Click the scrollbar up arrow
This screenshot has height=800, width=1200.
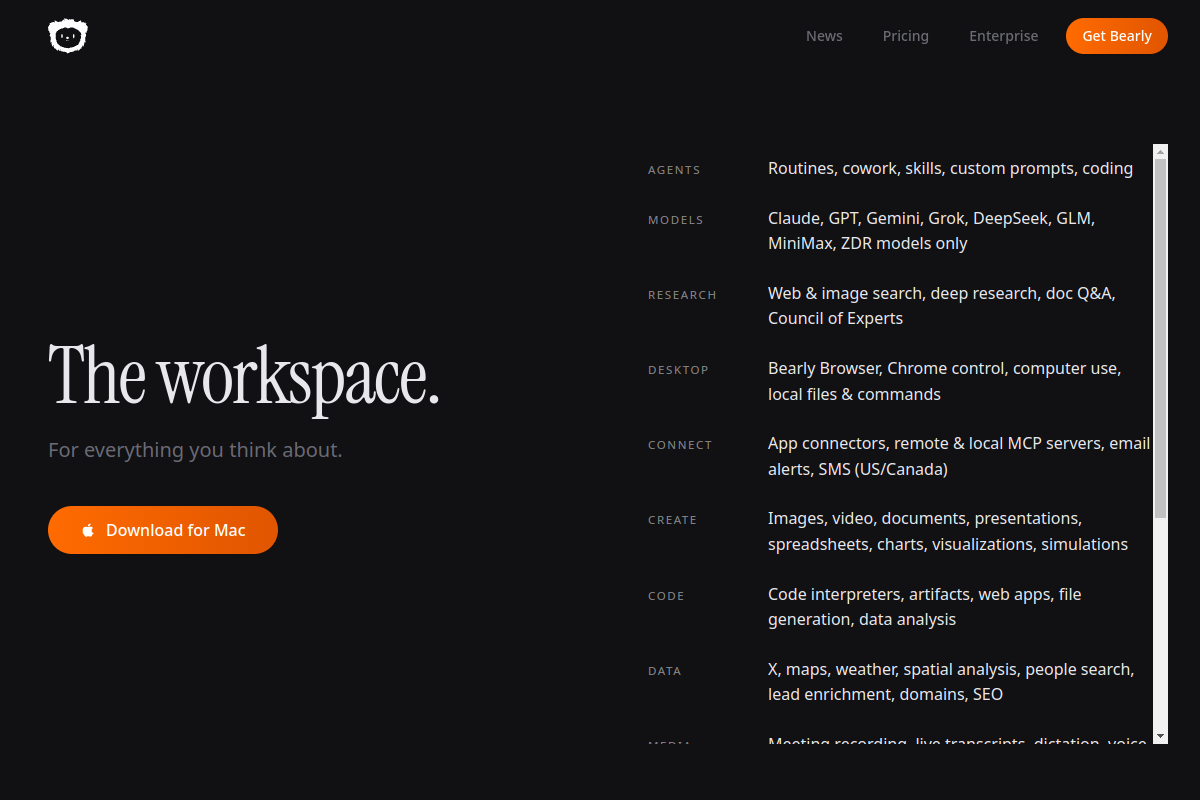tap(1160, 152)
